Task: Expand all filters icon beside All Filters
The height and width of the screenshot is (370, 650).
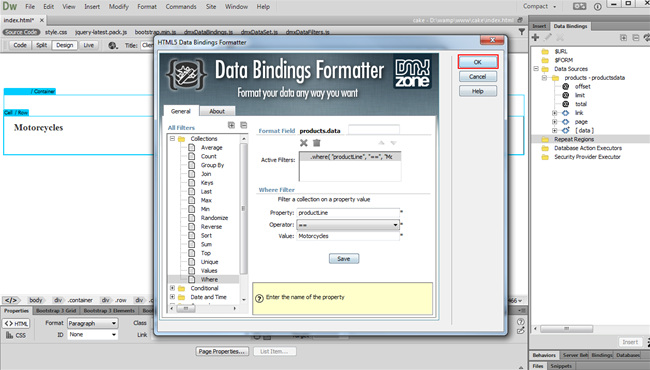Action: [x=231, y=125]
